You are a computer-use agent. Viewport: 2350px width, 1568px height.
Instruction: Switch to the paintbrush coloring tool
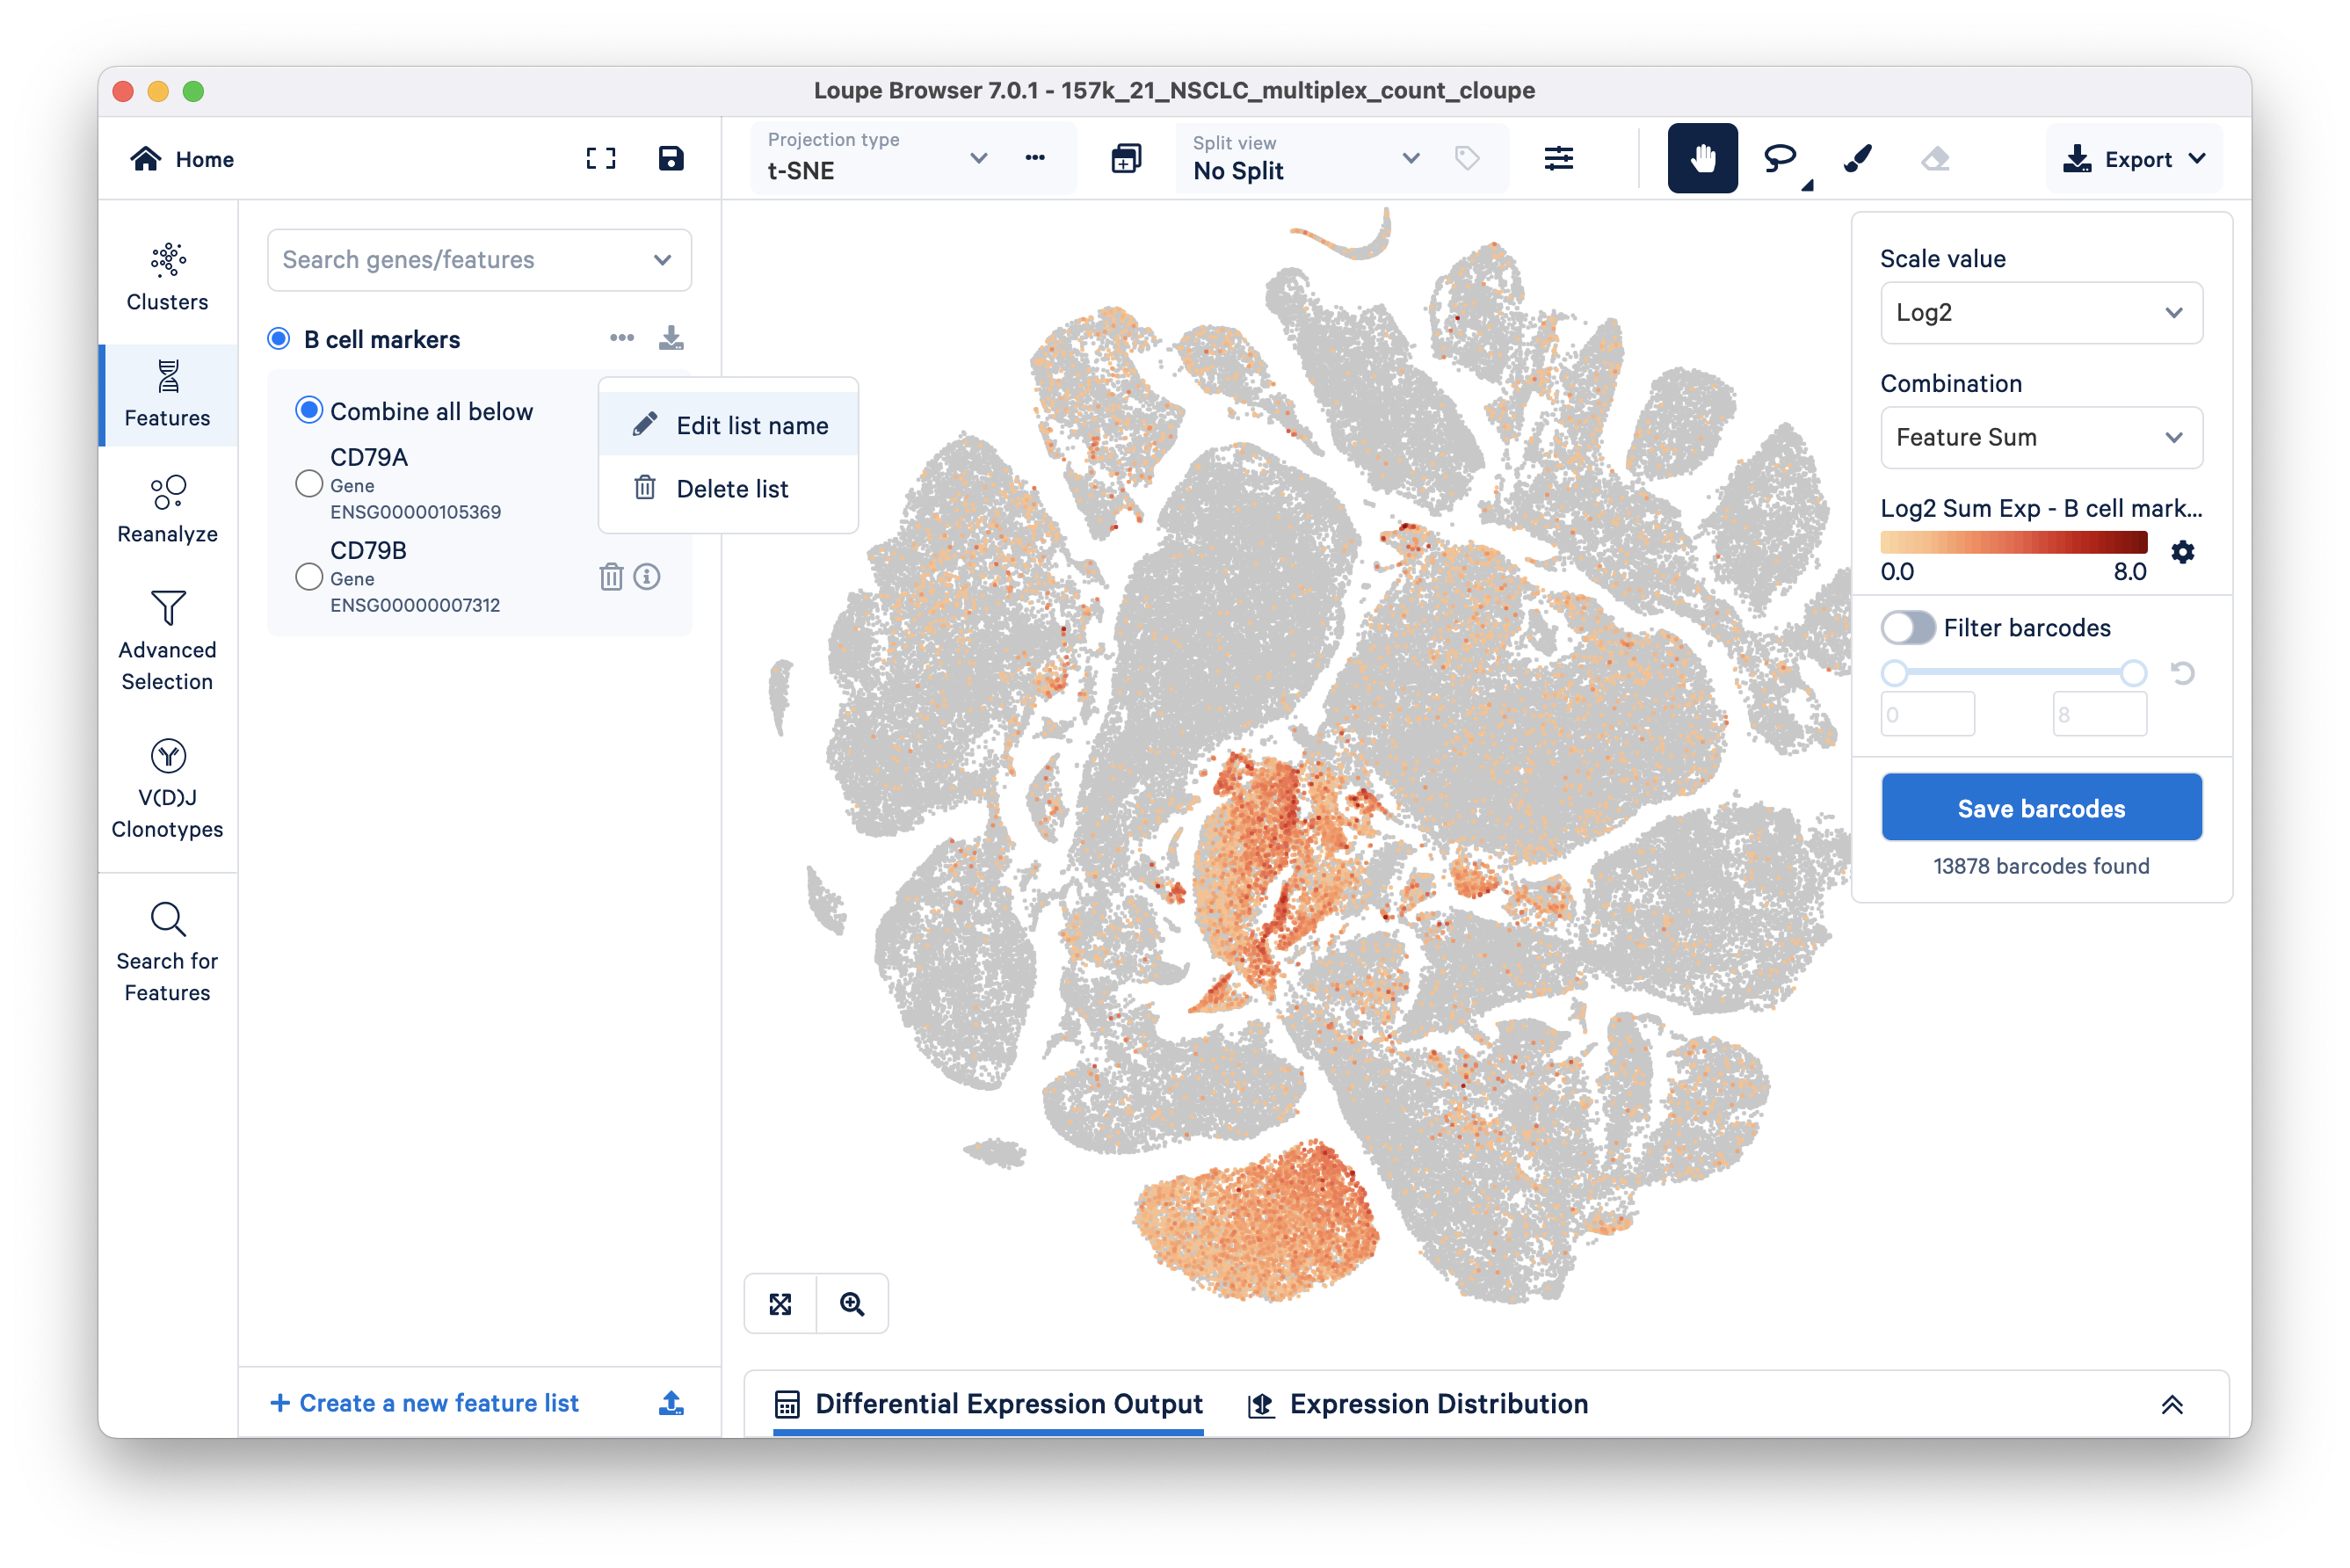point(1857,158)
